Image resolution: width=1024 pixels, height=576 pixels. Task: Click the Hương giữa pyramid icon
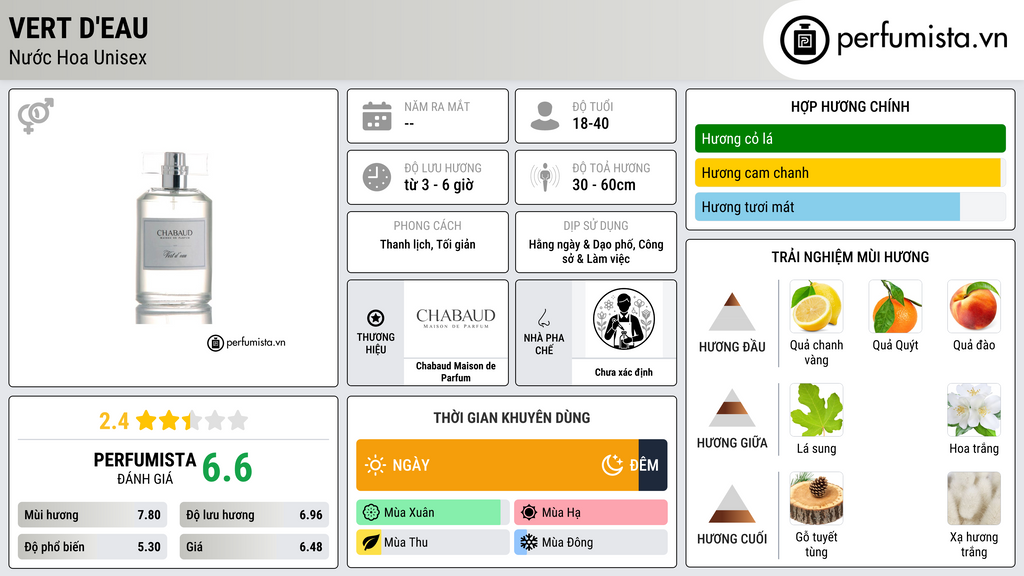(732, 408)
